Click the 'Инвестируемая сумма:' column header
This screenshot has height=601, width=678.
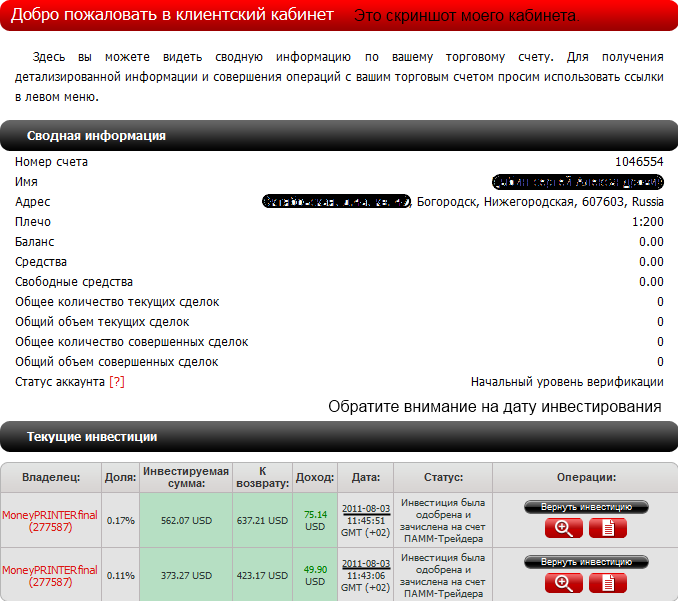[186, 477]
